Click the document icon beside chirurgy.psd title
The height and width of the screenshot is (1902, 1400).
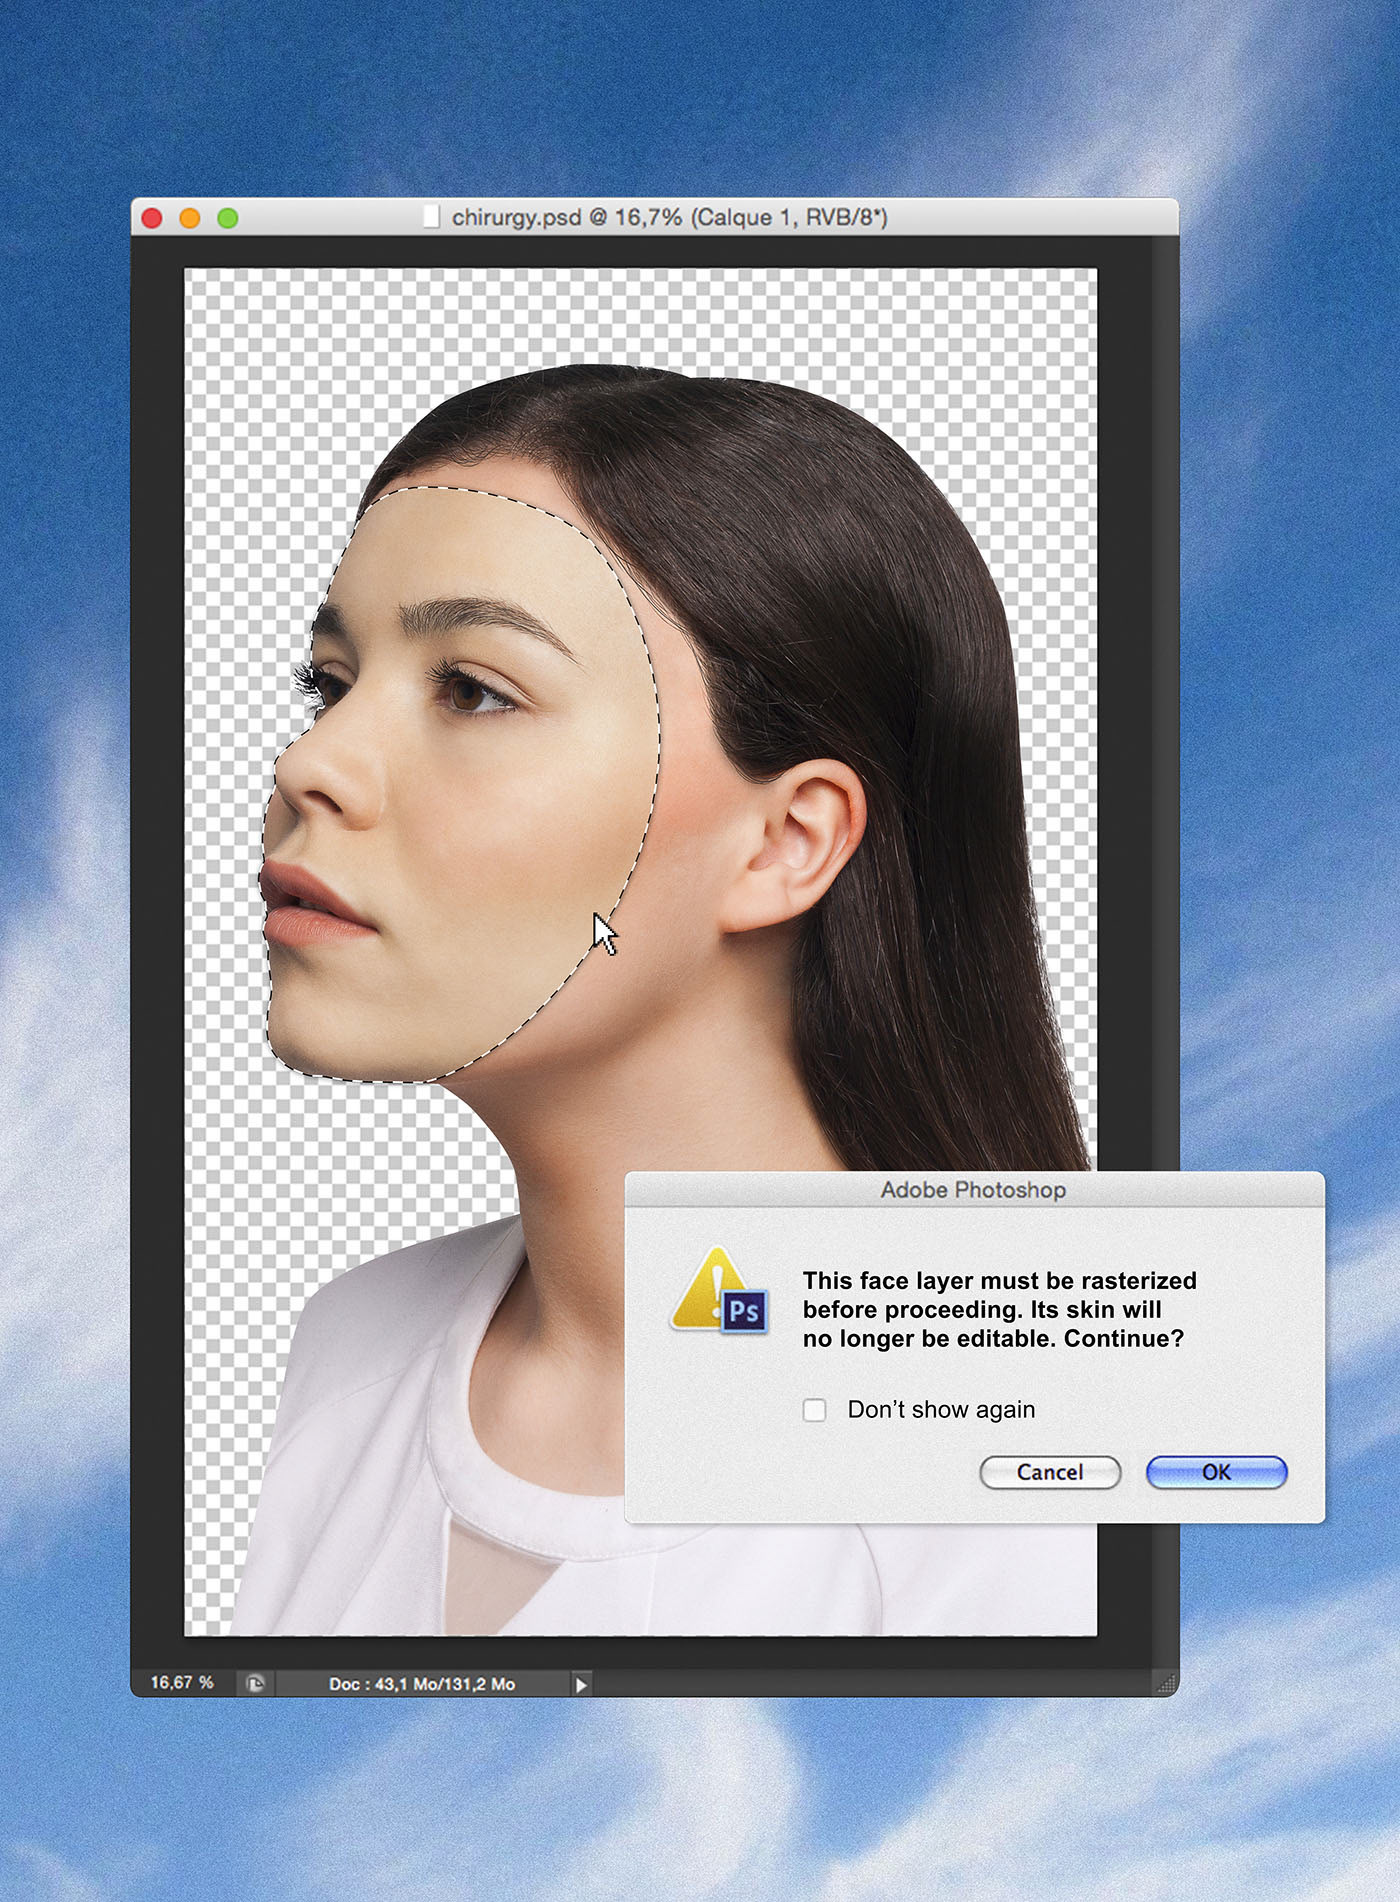tap(431, 217)
